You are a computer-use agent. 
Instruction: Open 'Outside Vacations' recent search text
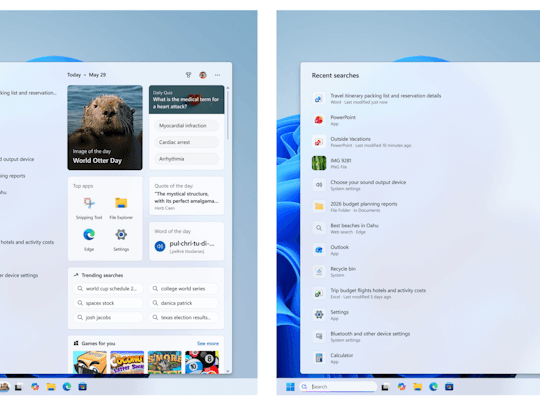(x=350, y=139)
